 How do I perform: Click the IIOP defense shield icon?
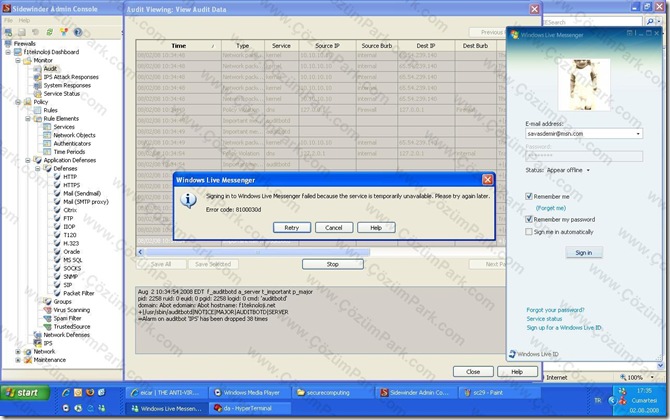[x=57, y=226]
